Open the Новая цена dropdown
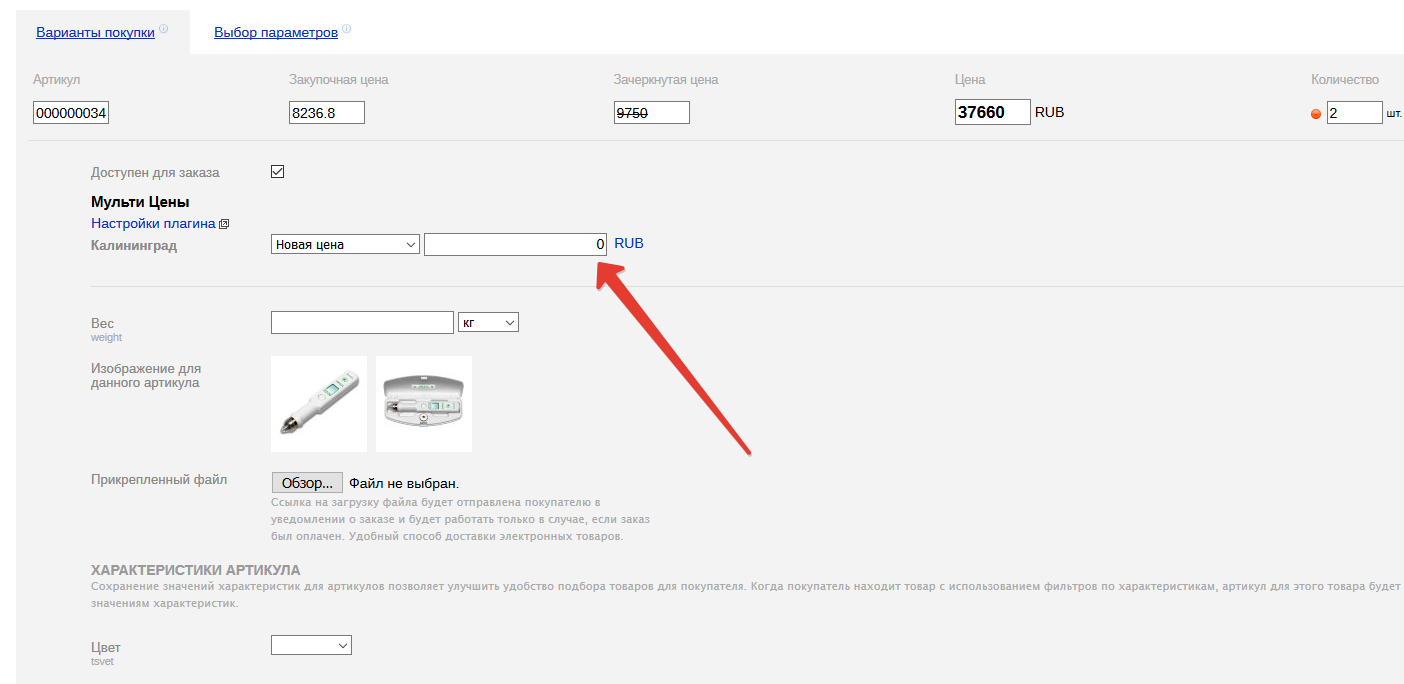Viewport: 1404px width, 684px height. 345,244
